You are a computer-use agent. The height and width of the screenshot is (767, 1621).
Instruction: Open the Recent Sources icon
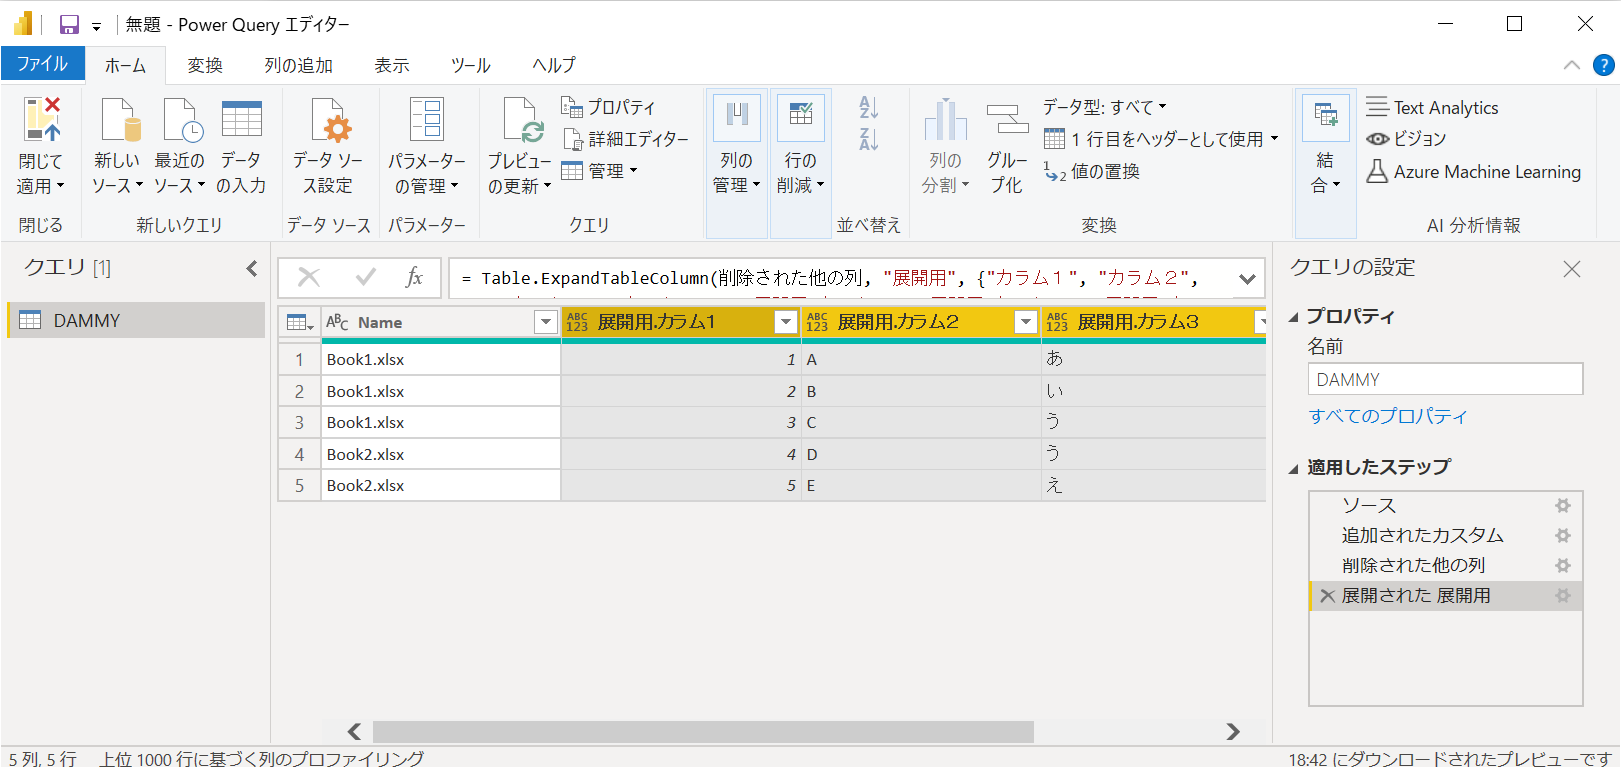[x=182, y=120]
